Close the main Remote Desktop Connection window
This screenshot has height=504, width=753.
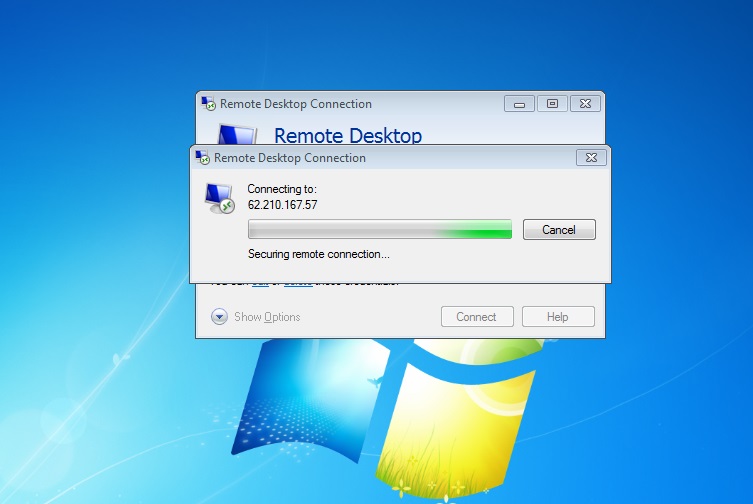click(585, 104)
